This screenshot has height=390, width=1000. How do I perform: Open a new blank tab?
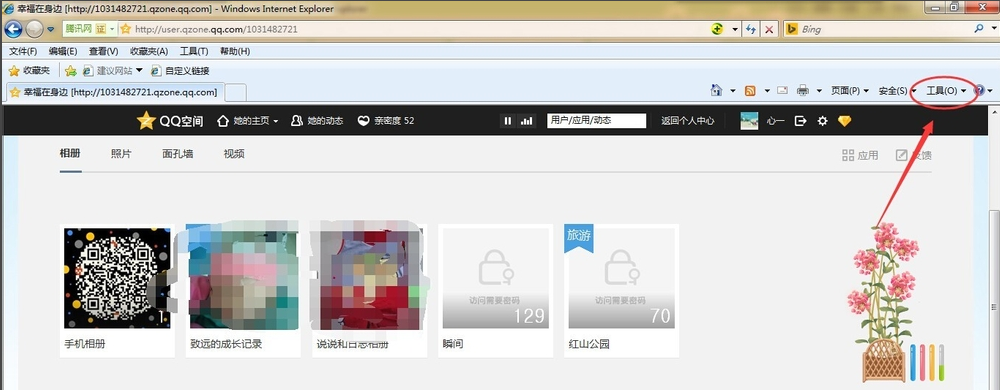coord(236,92)
